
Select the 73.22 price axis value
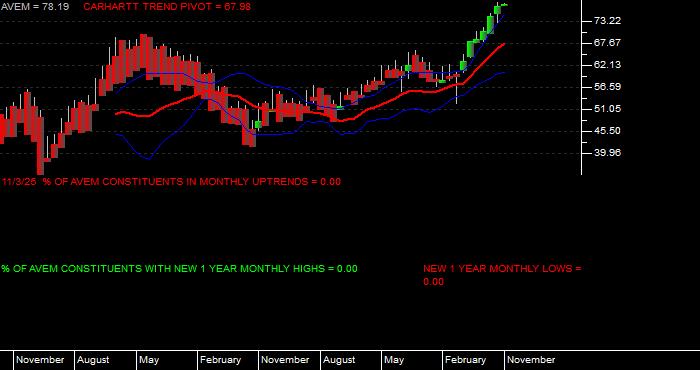tap(608, 21)
